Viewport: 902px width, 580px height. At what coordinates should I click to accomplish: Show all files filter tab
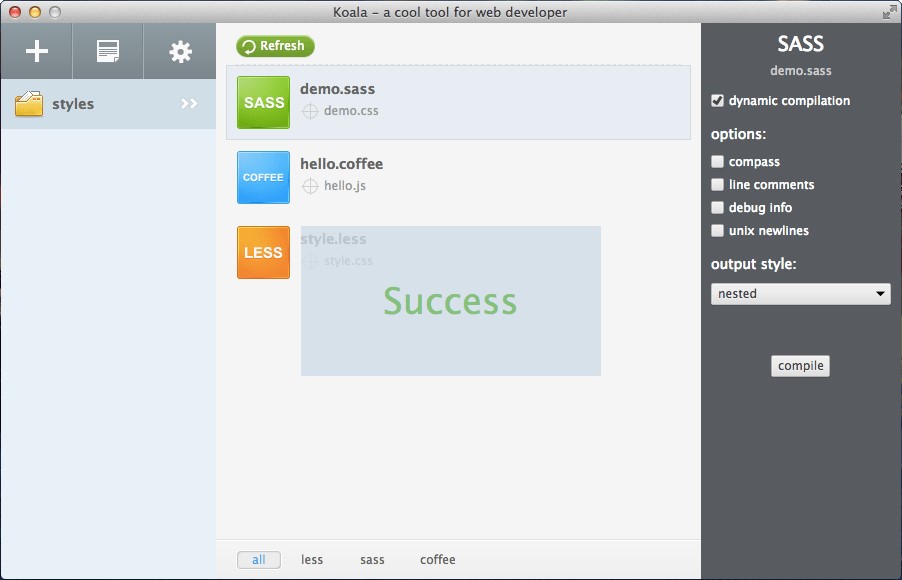pyautogui.click(x=259, y=559)
